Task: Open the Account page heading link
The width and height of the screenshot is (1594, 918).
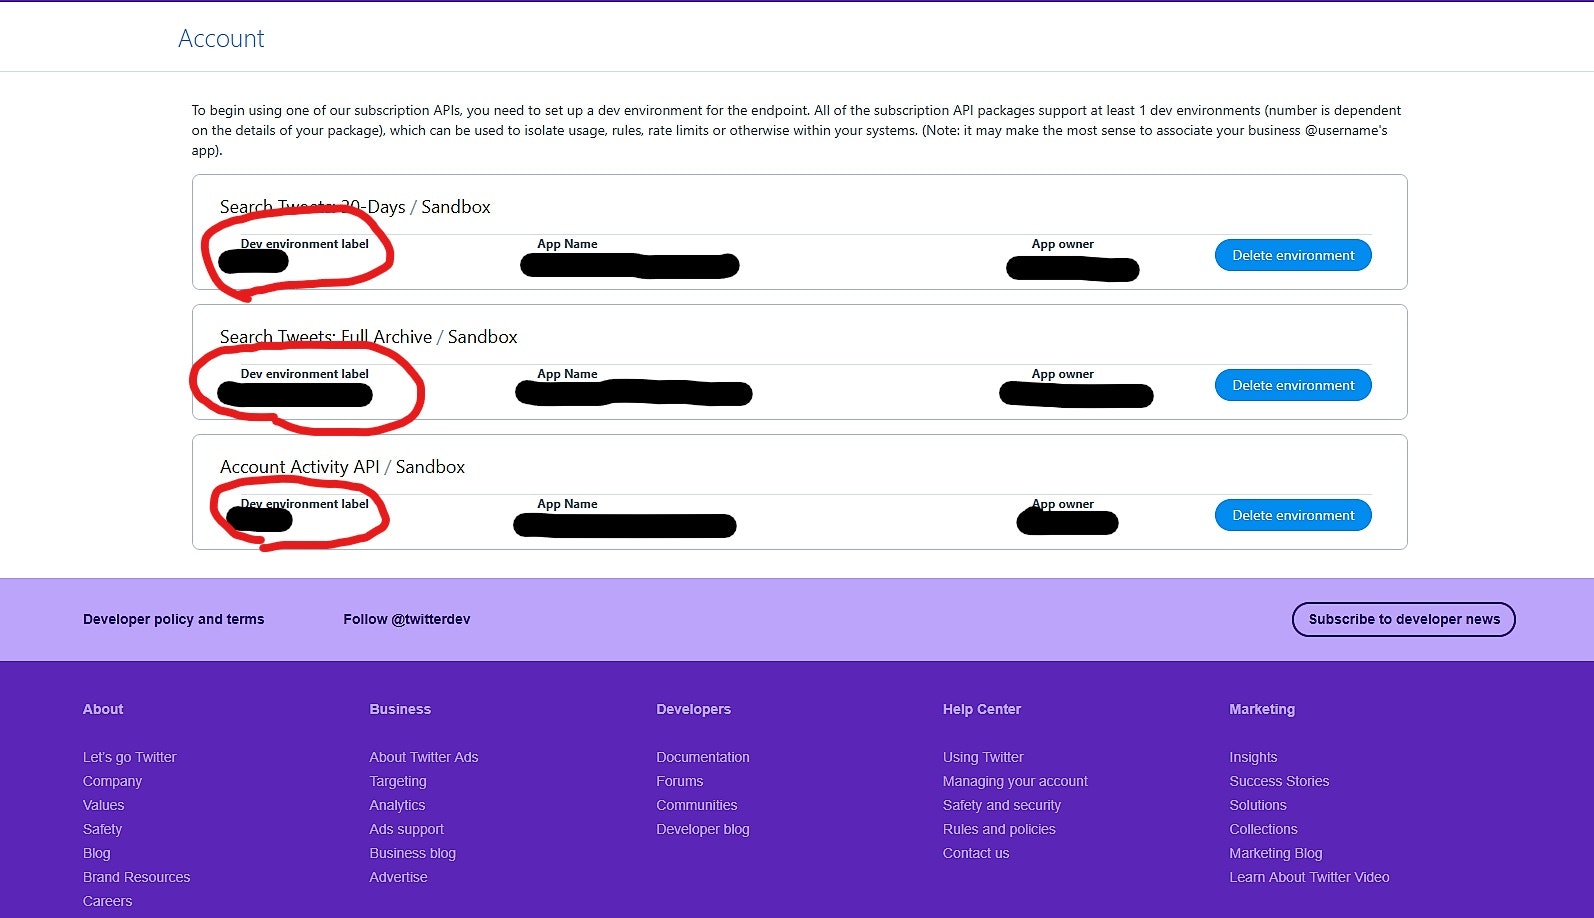Action: click(x=221, y=38)
